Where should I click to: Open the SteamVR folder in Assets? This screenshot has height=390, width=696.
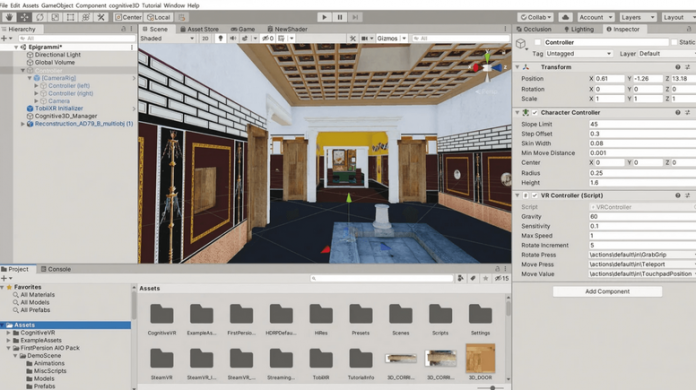[x=162, y=364]
